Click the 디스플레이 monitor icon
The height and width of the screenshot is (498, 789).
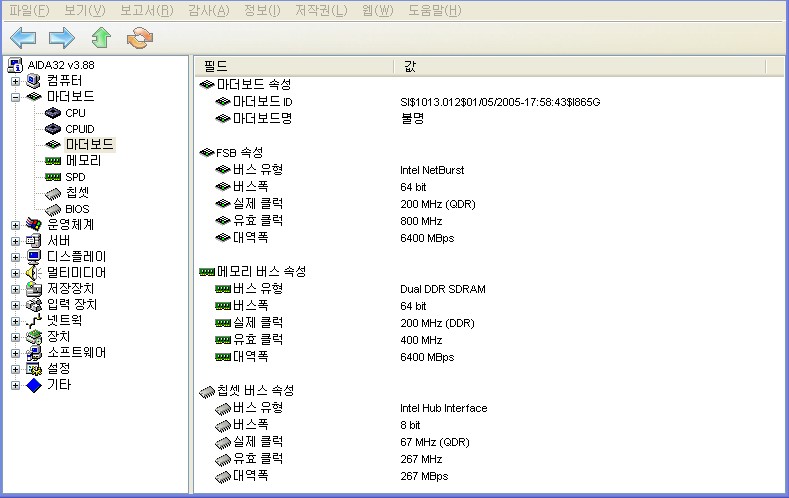pos(33,257)
